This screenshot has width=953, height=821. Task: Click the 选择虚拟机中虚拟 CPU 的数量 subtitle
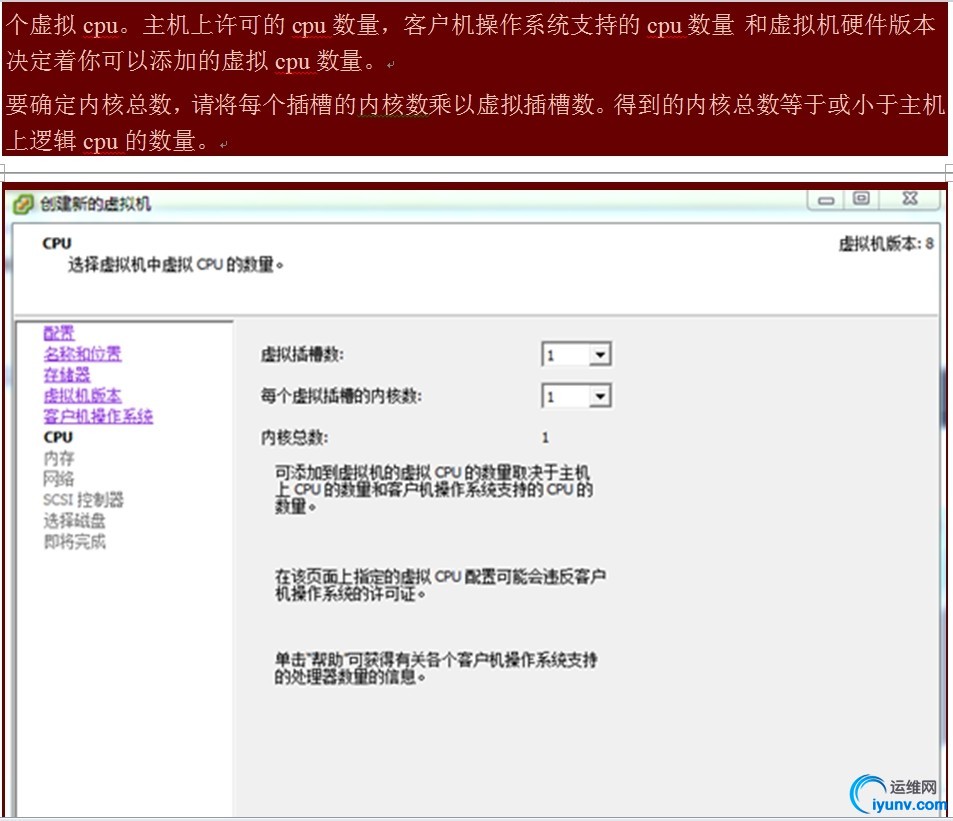[x=175, y=265]
